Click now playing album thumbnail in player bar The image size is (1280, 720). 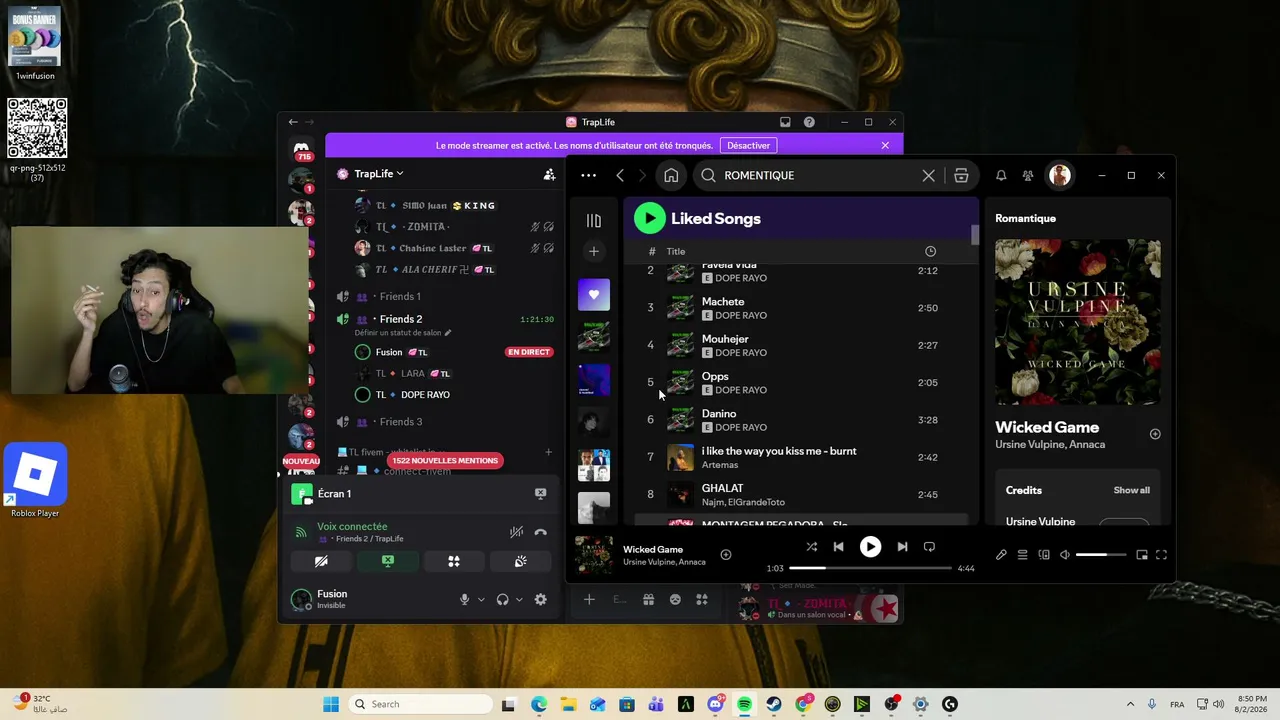[593, 555]
